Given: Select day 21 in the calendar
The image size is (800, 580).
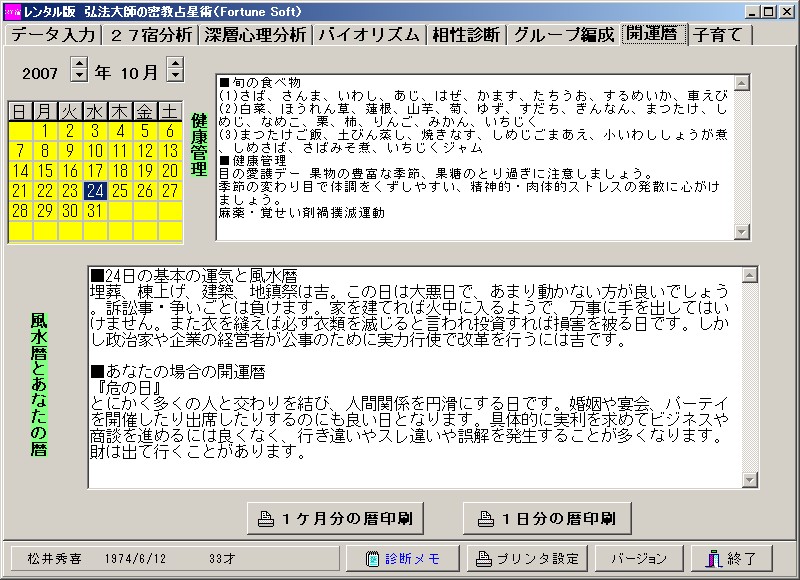Looking at the screenshot, I should pos(20,191).
